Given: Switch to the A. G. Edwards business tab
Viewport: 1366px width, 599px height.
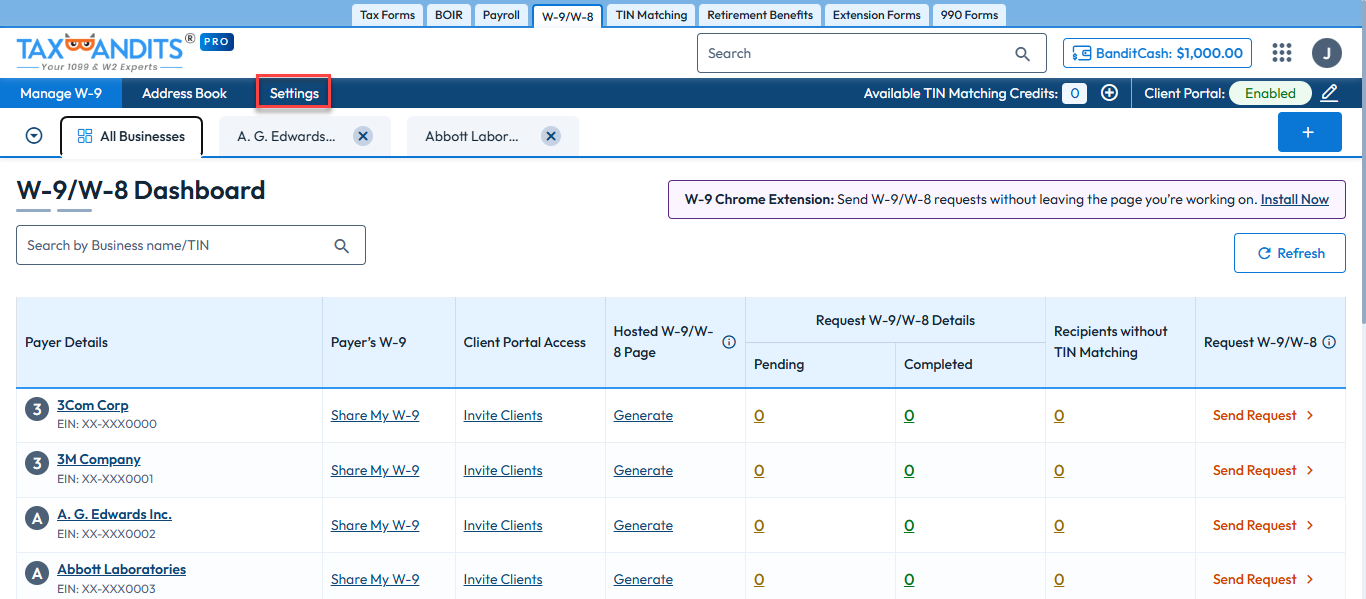Looking at the screenshot, I should (x=286, y=136).
